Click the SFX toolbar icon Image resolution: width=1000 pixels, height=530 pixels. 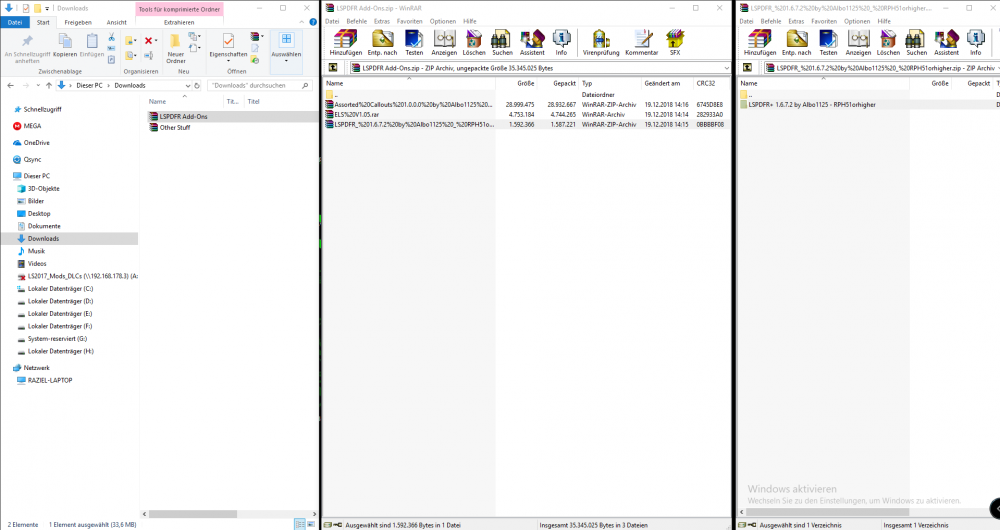[x=675, y=42]
